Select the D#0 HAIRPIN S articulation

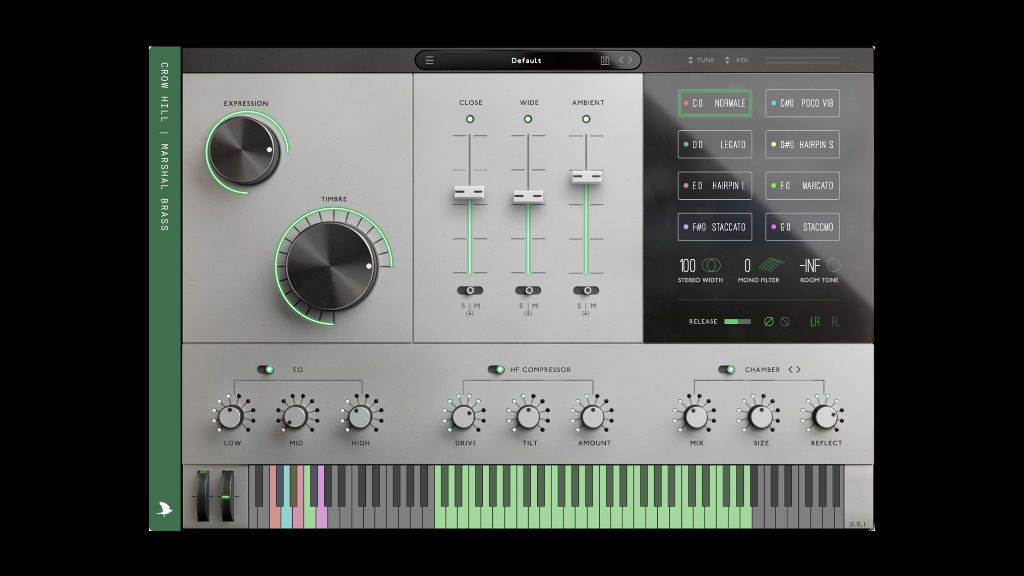803,144
